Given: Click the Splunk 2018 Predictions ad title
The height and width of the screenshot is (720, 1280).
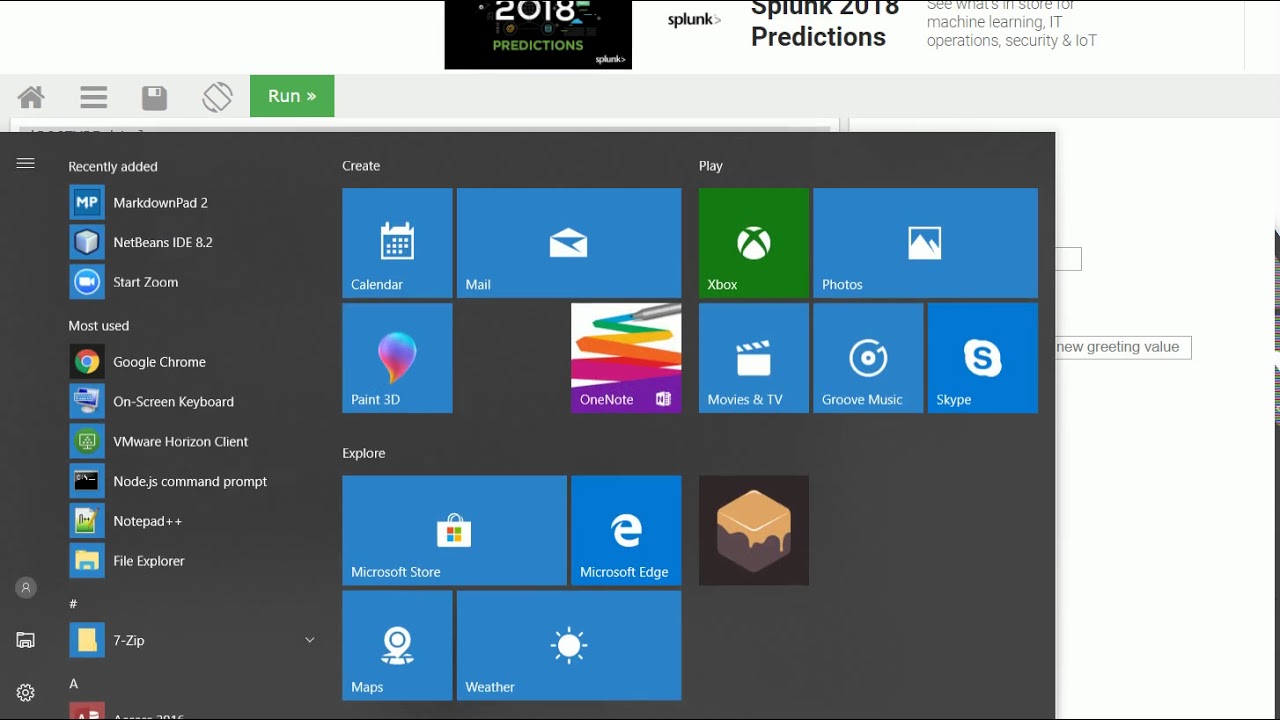Looking at the screenshot, I should [825, 23].
